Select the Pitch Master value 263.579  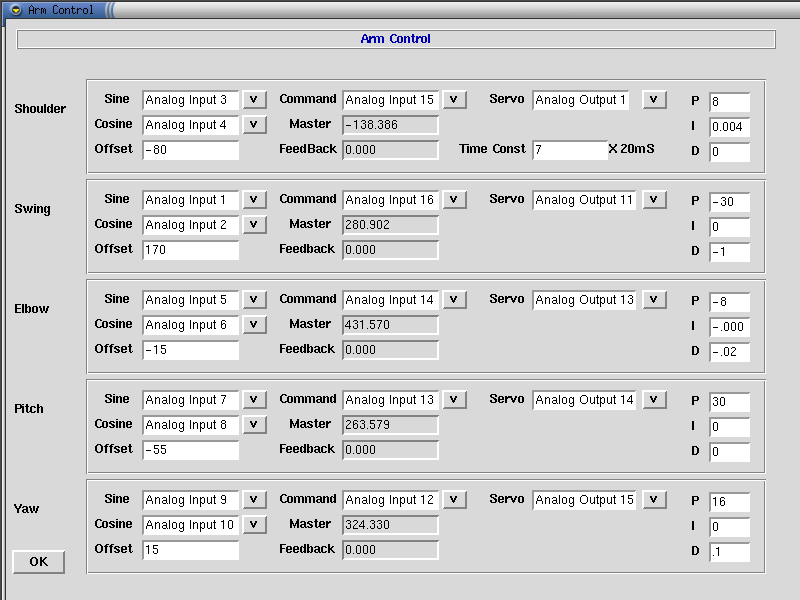click(x=390, y=425)
